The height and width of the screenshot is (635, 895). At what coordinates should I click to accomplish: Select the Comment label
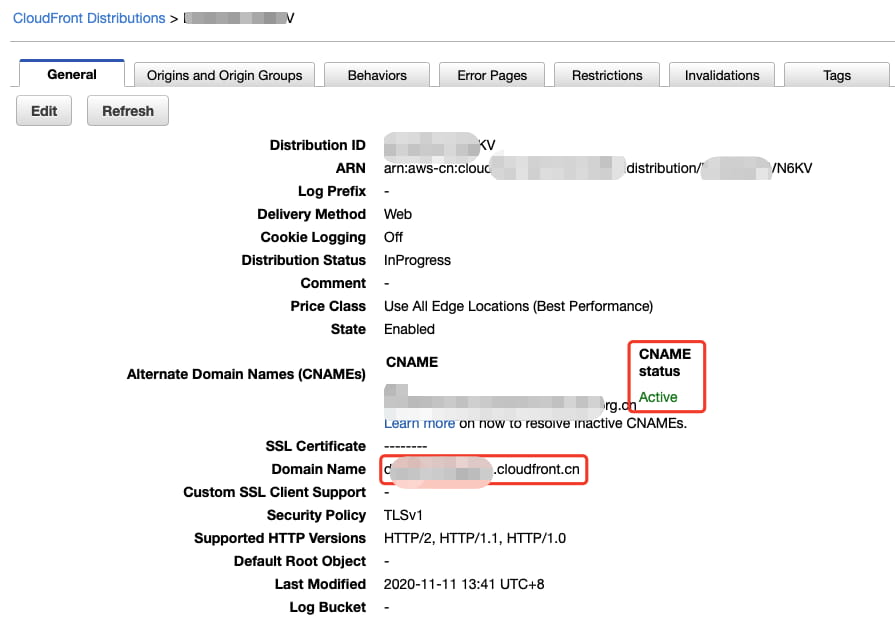pos(333,283)
